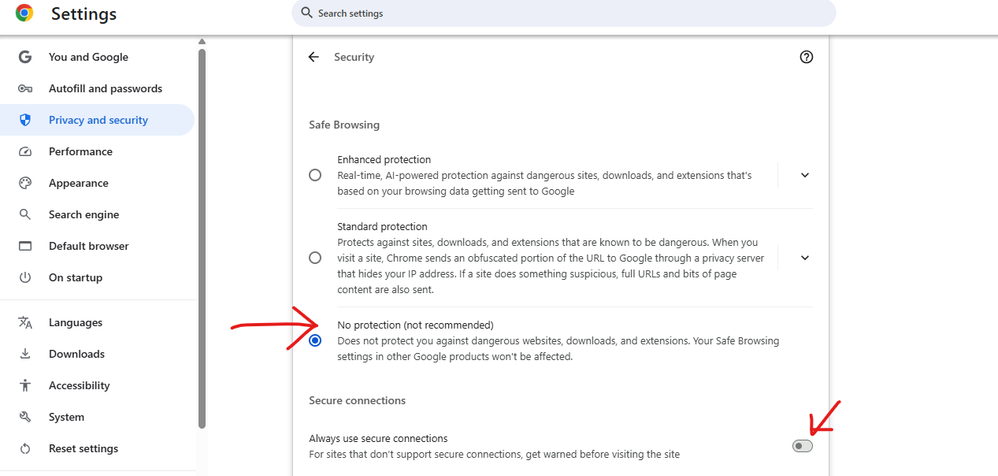
Task: Click the Appearance palette icon
Action: [x=26, y=183]
